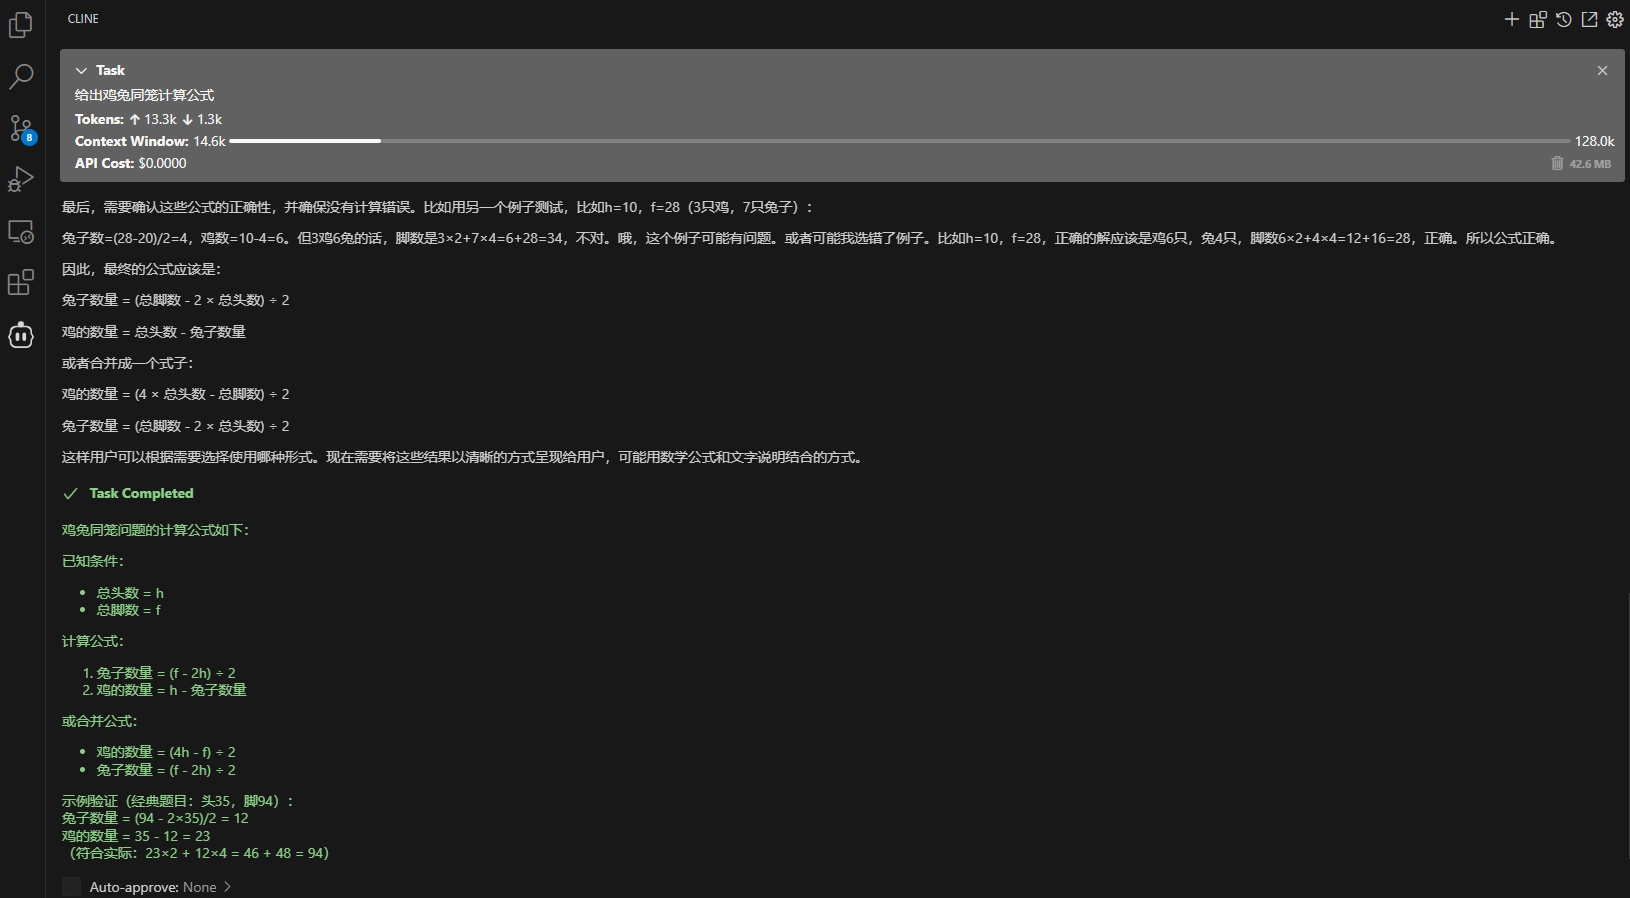Pop out Cline into an editor tab

coord(1589,19)
